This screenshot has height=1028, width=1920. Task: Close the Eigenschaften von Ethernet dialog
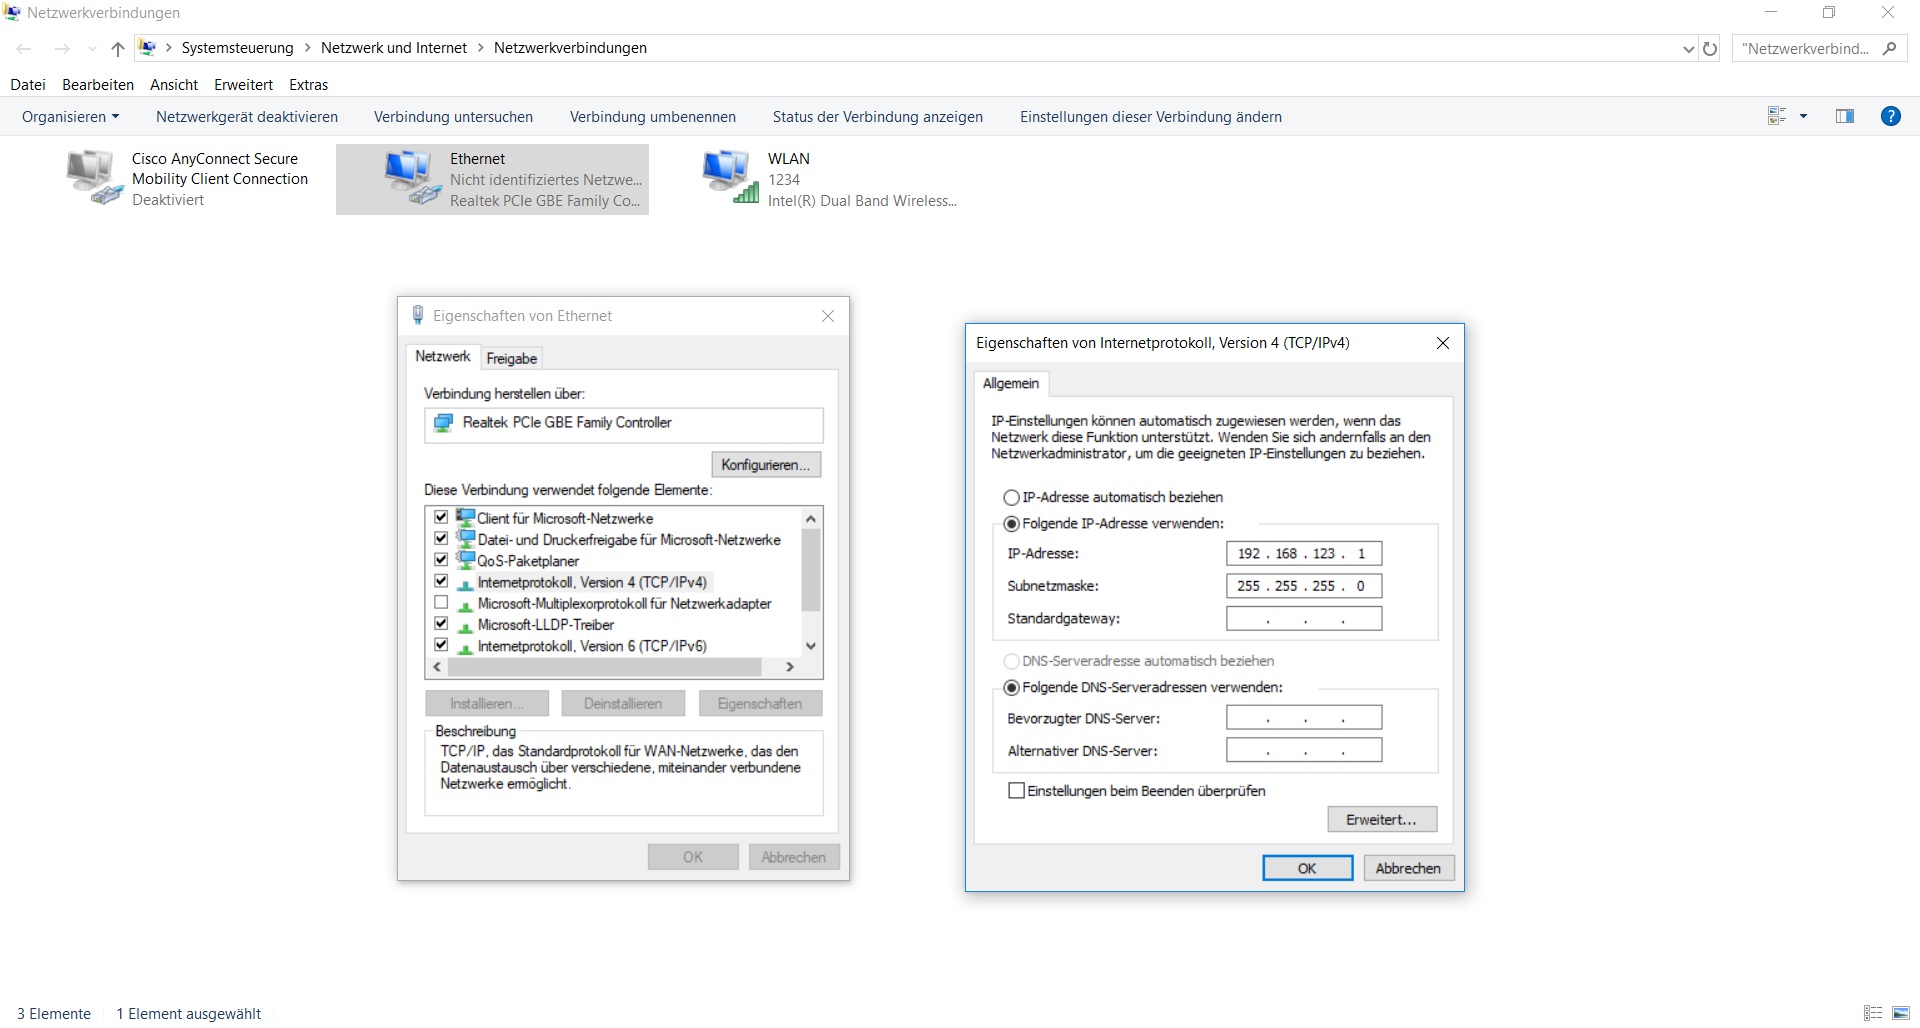828,316
